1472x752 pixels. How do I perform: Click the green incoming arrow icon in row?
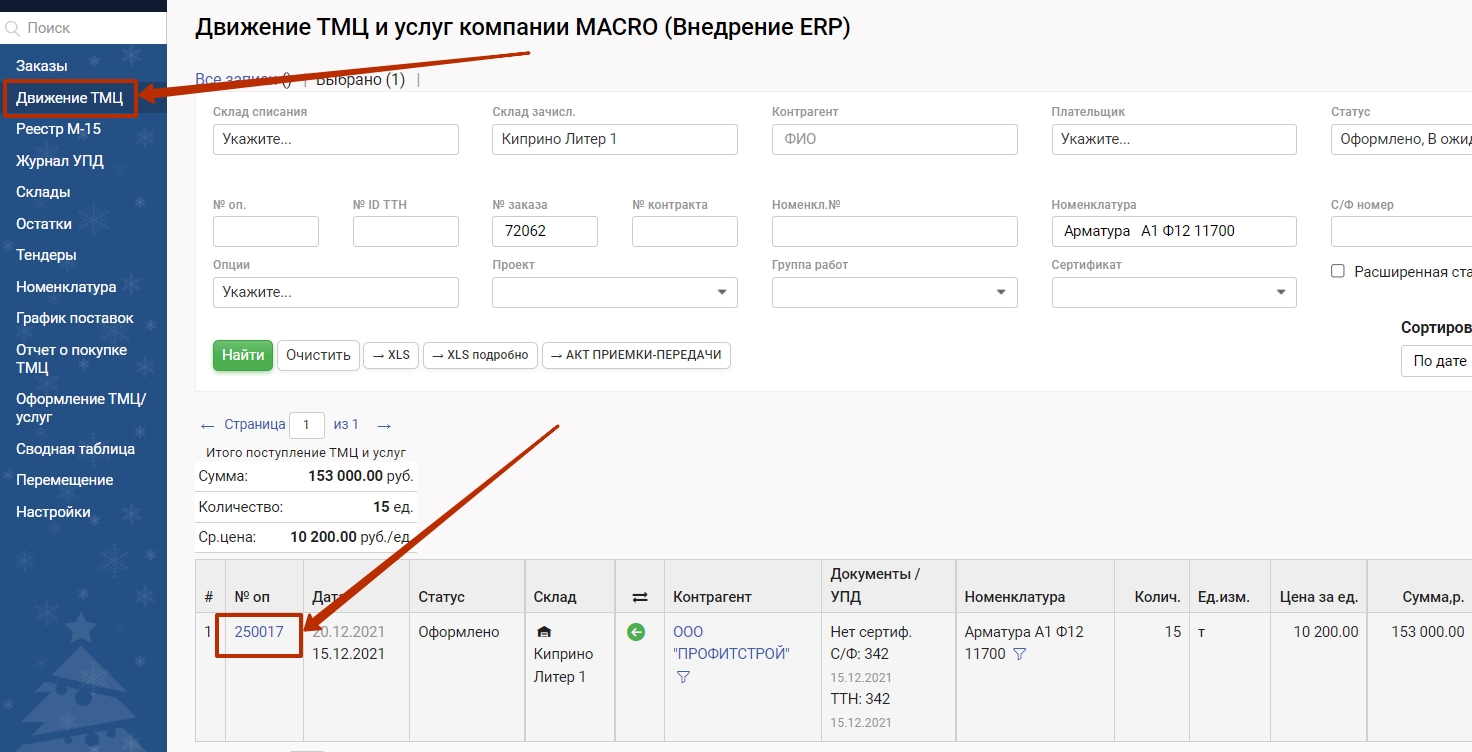[635, 632]
